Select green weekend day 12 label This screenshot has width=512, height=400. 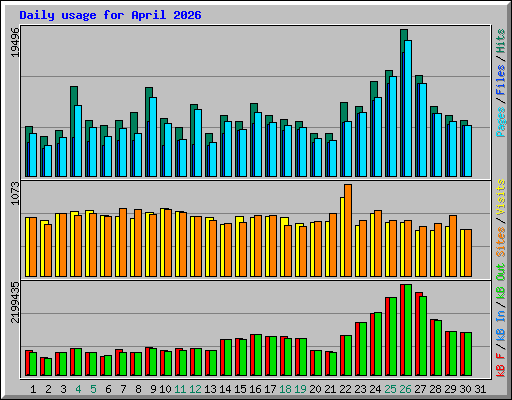195,389
